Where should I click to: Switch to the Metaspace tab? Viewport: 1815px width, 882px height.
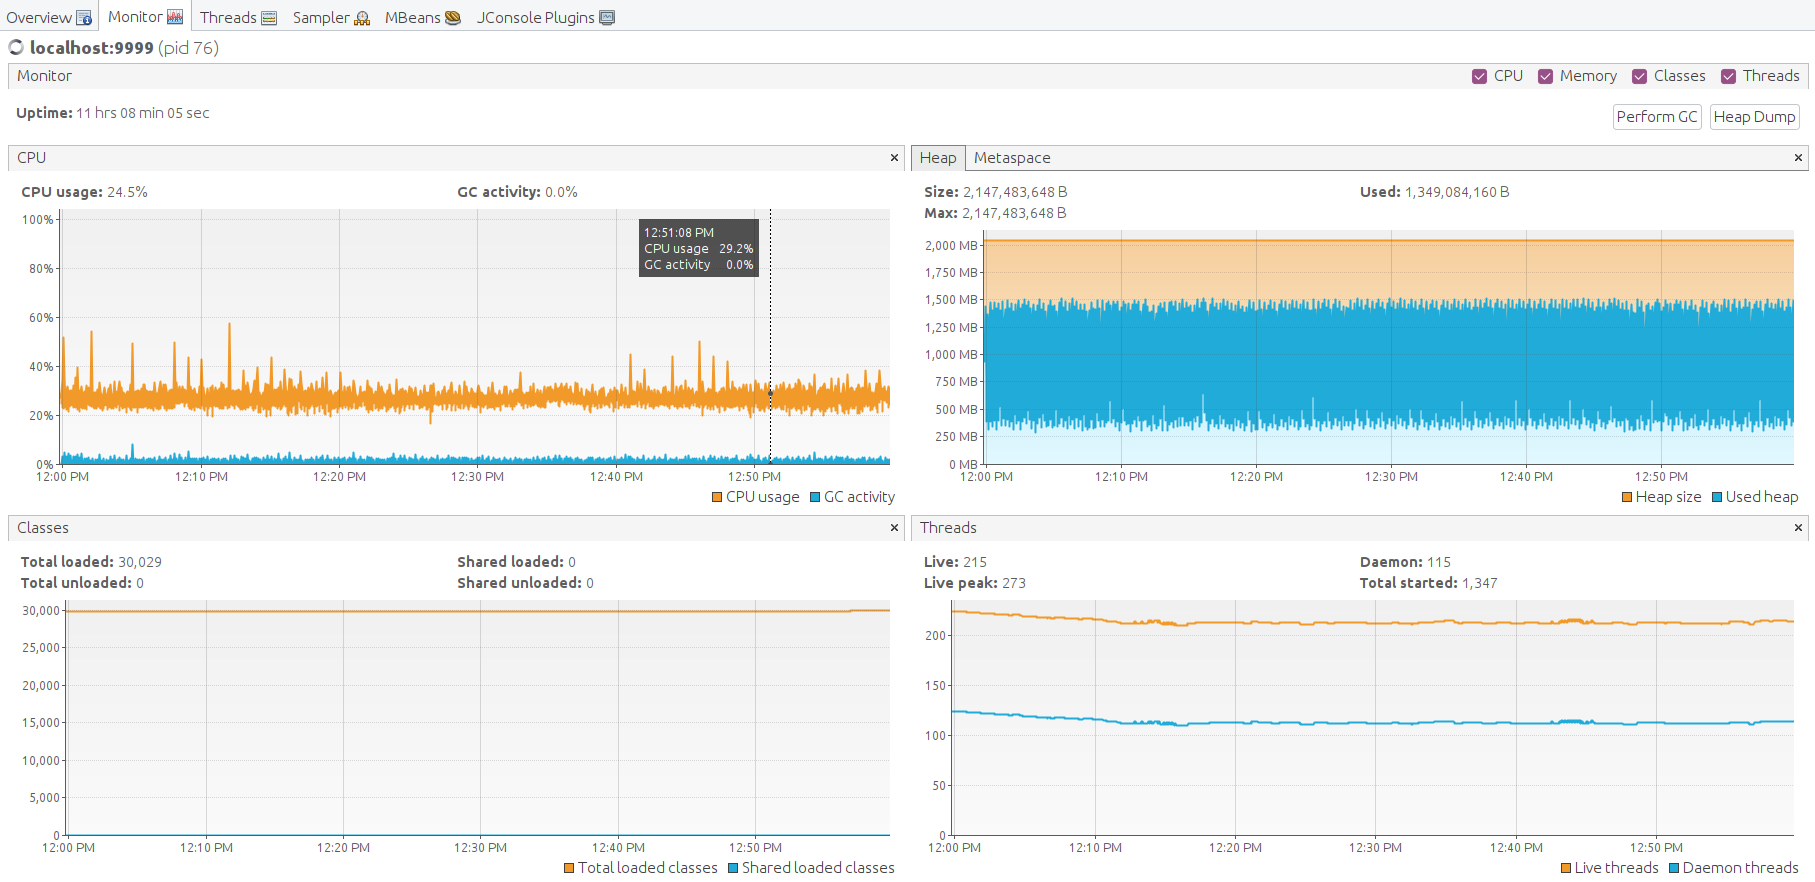coord(1012,158)
